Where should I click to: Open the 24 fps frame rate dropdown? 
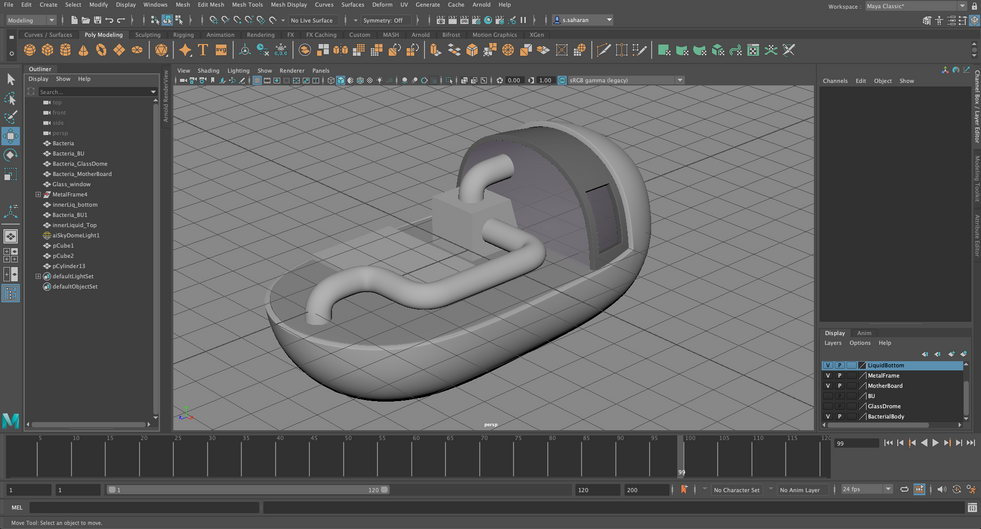tap(867, 489)
